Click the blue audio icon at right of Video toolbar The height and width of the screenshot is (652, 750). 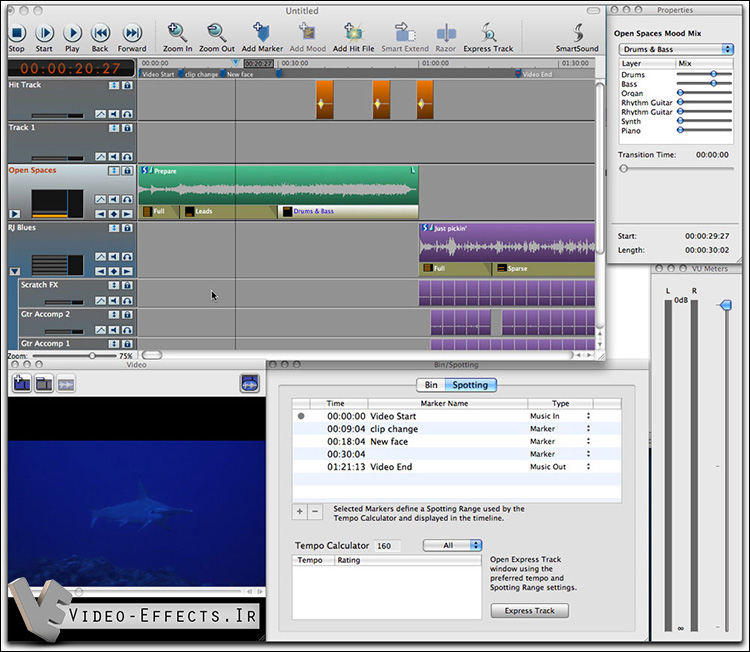(x=250, y=384)
